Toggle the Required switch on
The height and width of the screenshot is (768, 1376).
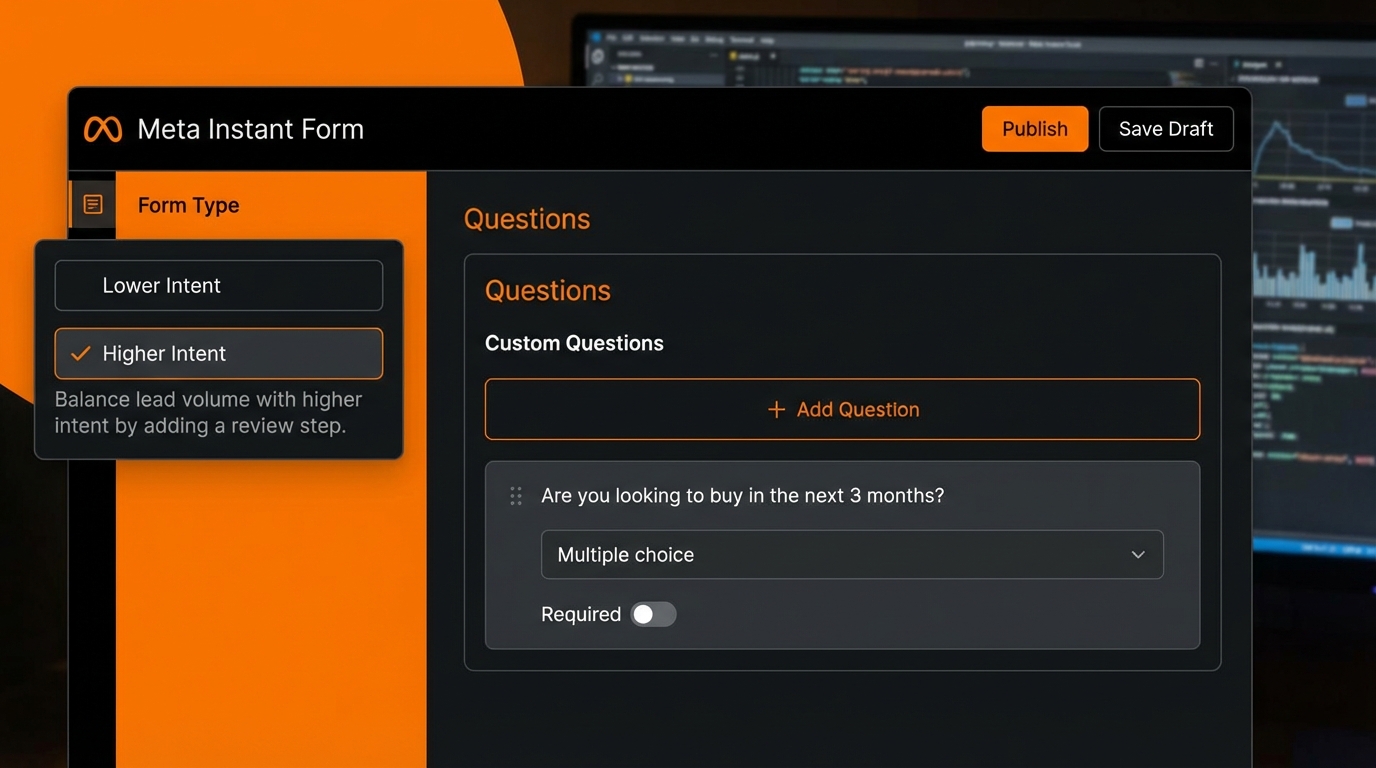coord(654,614)
